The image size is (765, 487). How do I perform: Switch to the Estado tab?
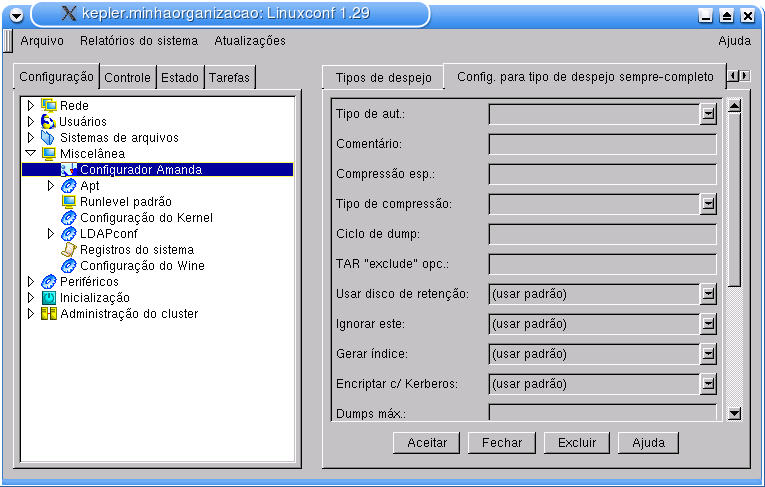coord(180,78)
